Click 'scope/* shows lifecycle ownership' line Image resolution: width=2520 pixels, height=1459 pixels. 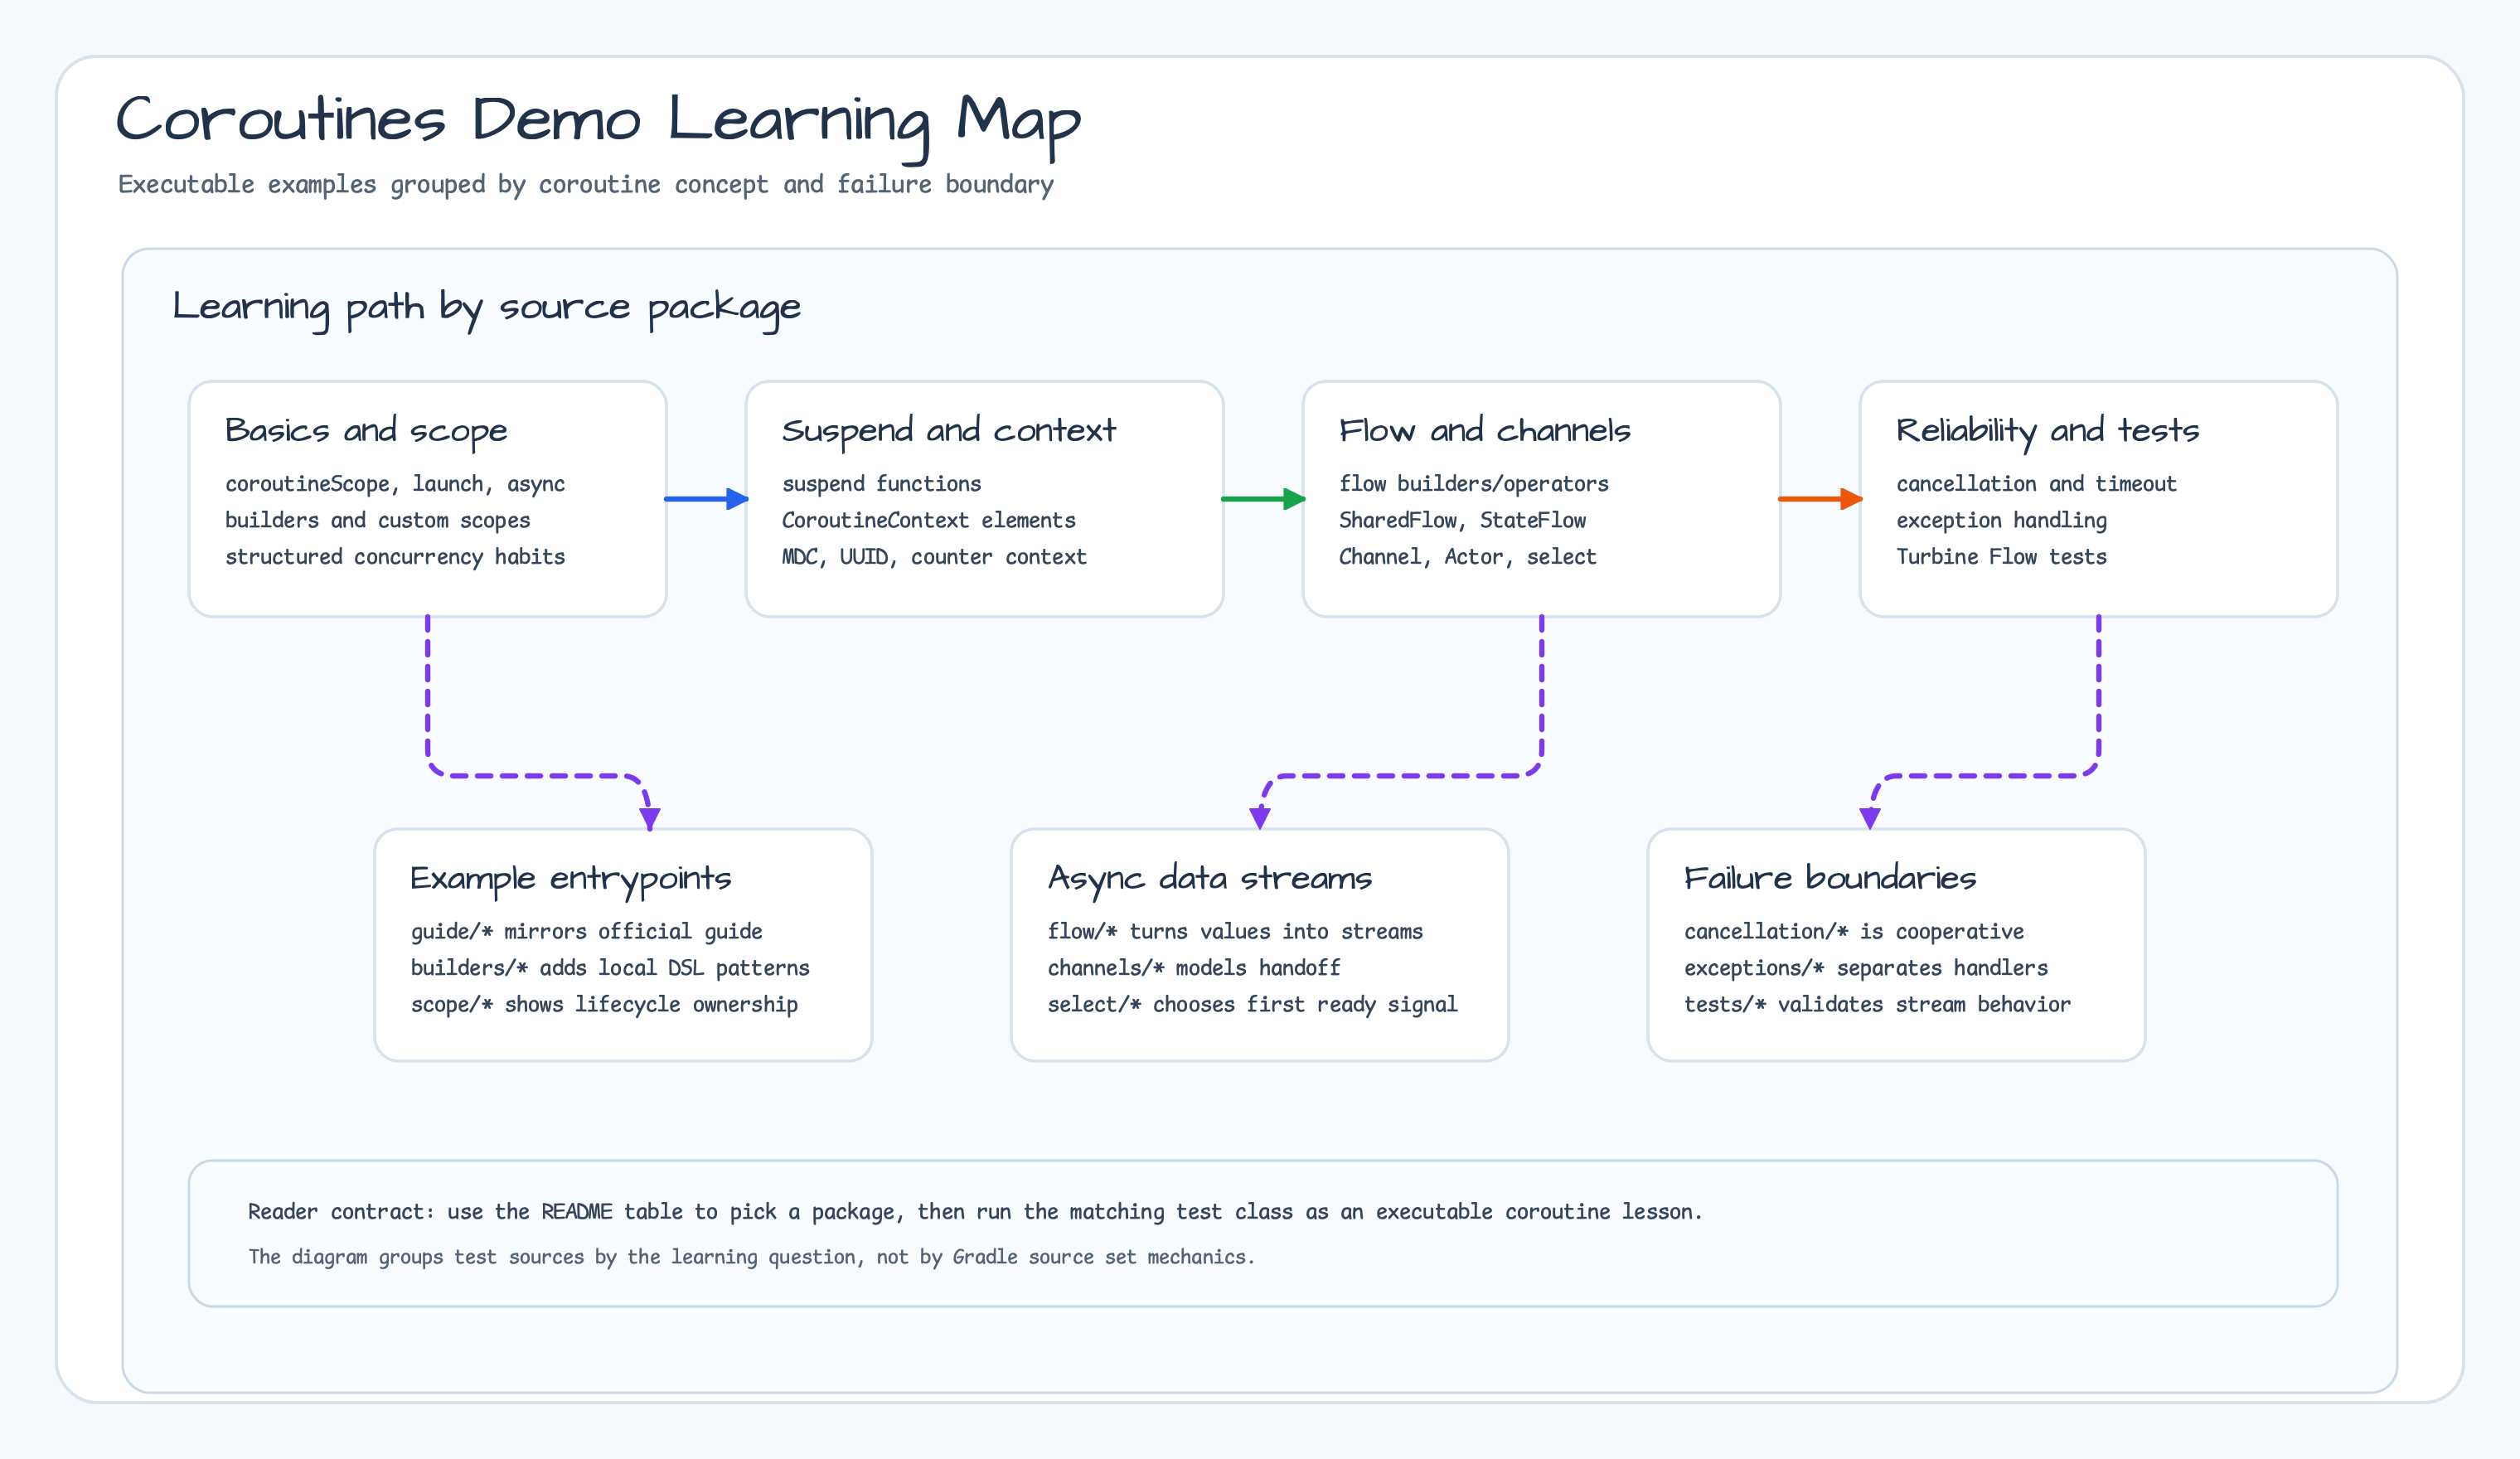pos(604,1005)
